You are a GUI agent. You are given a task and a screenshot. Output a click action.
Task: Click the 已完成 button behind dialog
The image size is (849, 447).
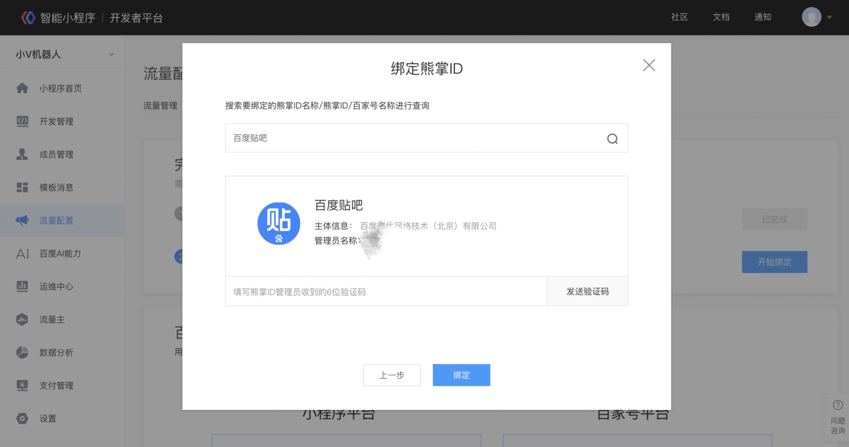tap(774, 219)
